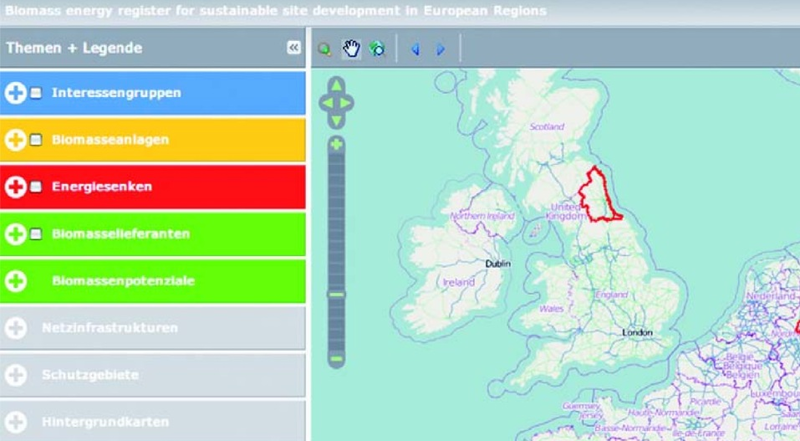Expand the Biomassenpotenziale section
800x441 pixels.
[x=15, y=282]
